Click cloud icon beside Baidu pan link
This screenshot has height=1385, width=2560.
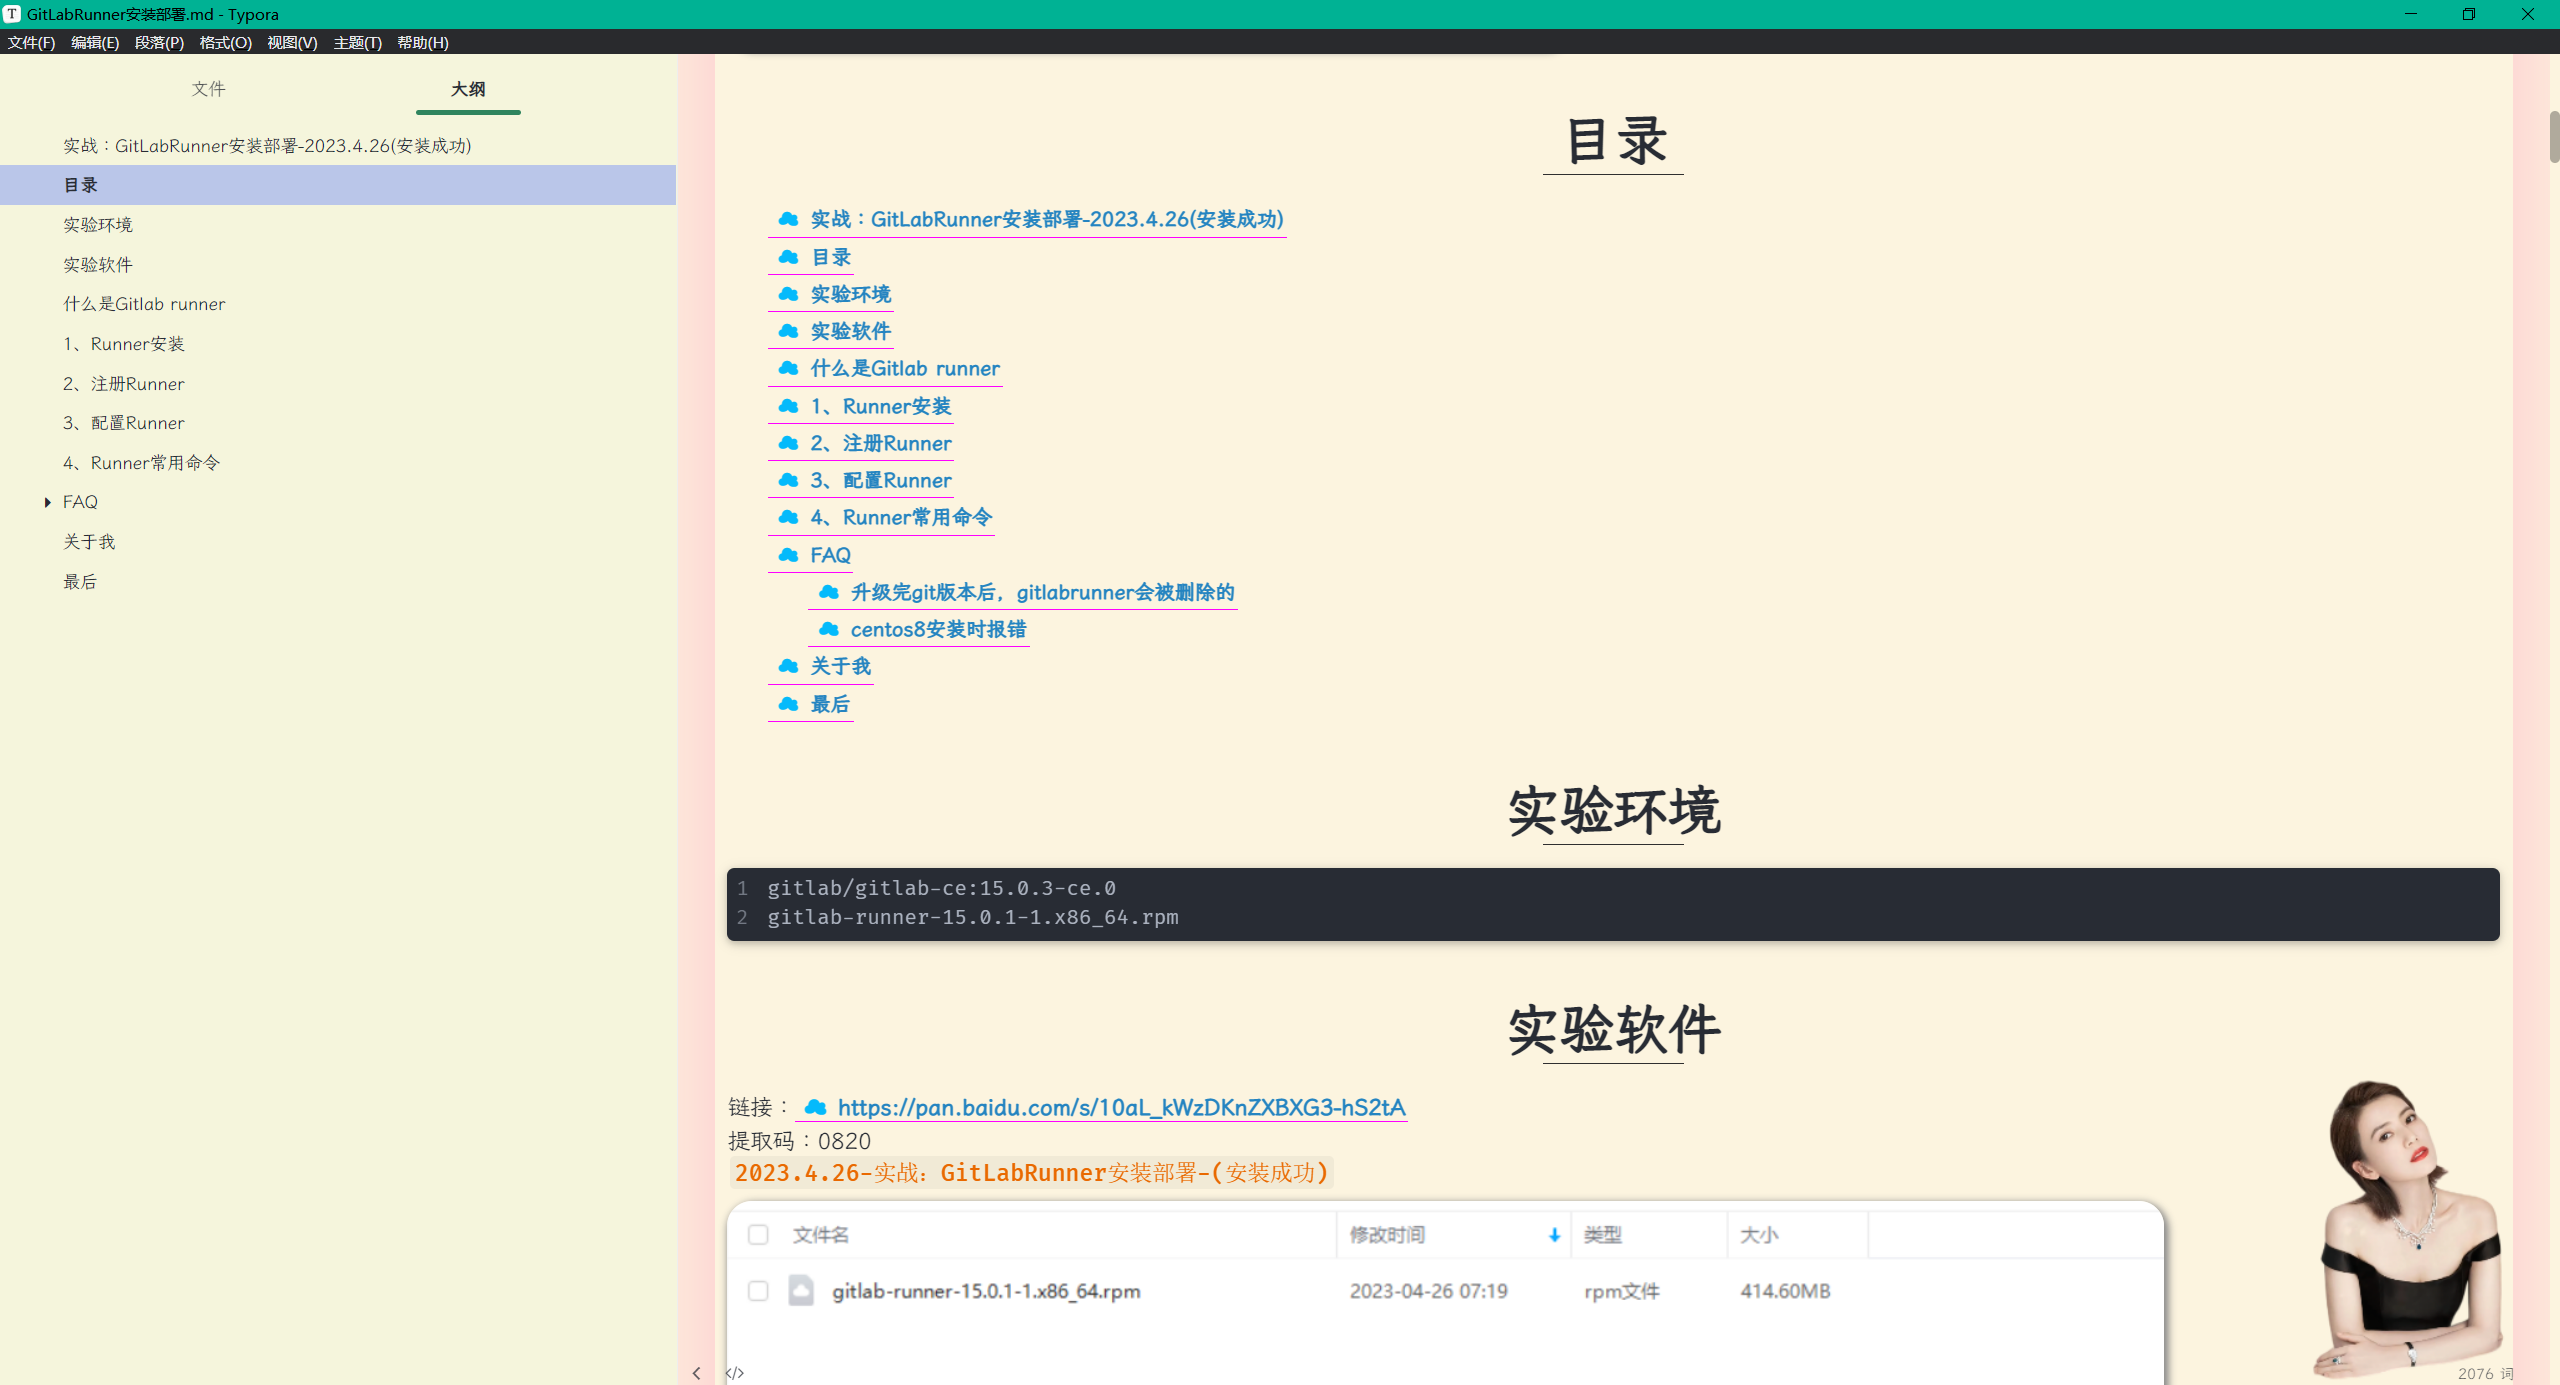point(815,1107)
